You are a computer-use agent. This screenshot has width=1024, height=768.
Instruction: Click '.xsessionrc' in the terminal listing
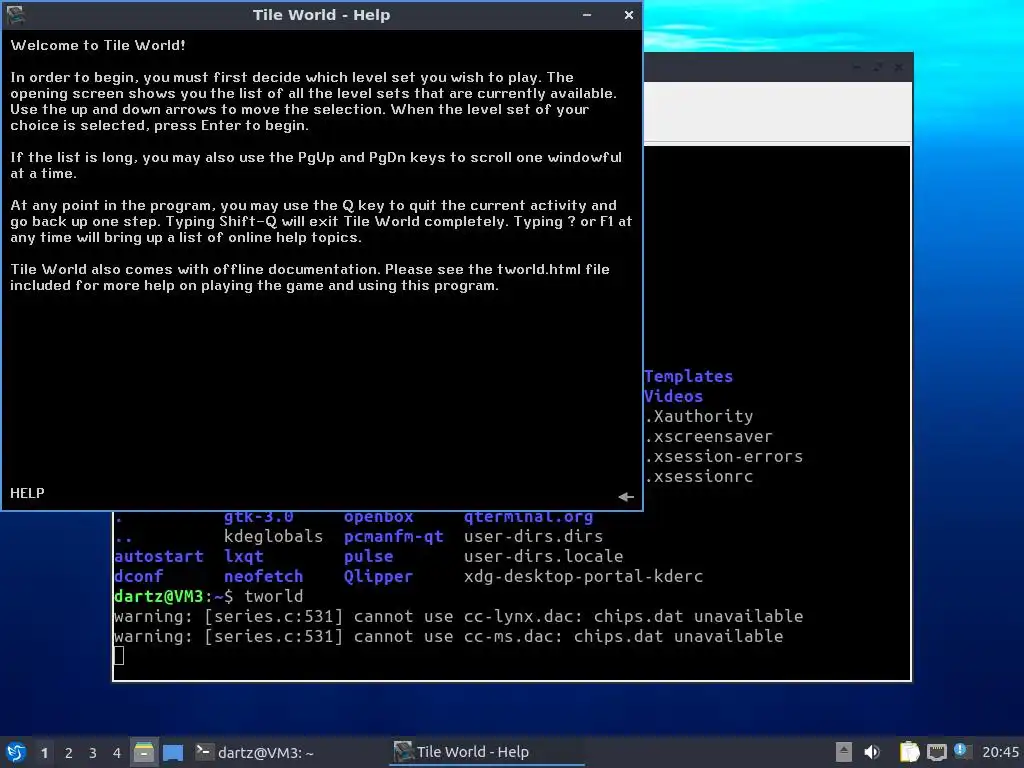click(699, 476)
